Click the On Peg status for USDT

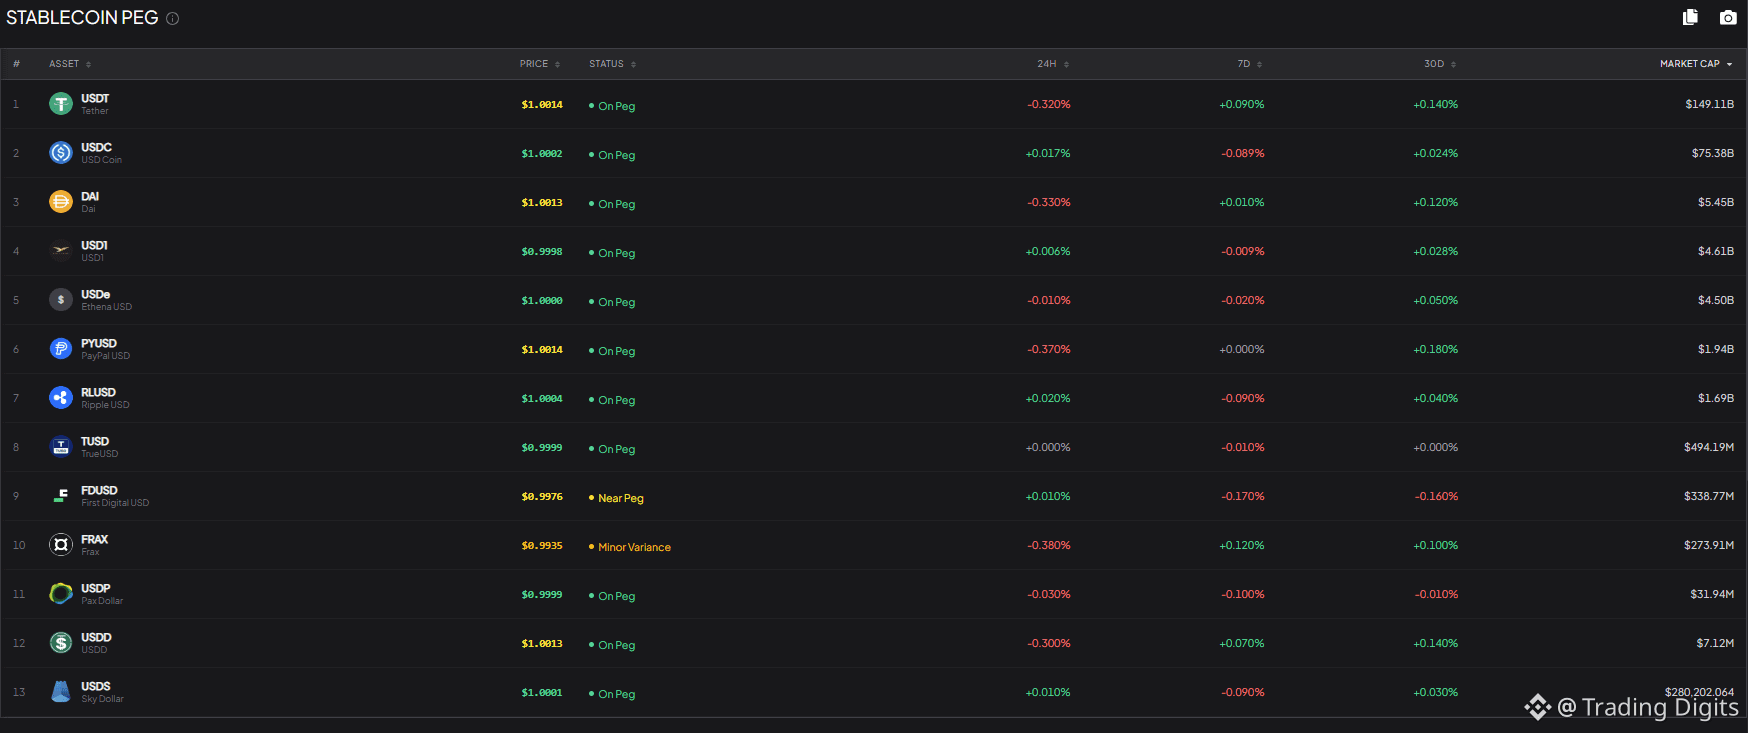(x=612, y=106)
